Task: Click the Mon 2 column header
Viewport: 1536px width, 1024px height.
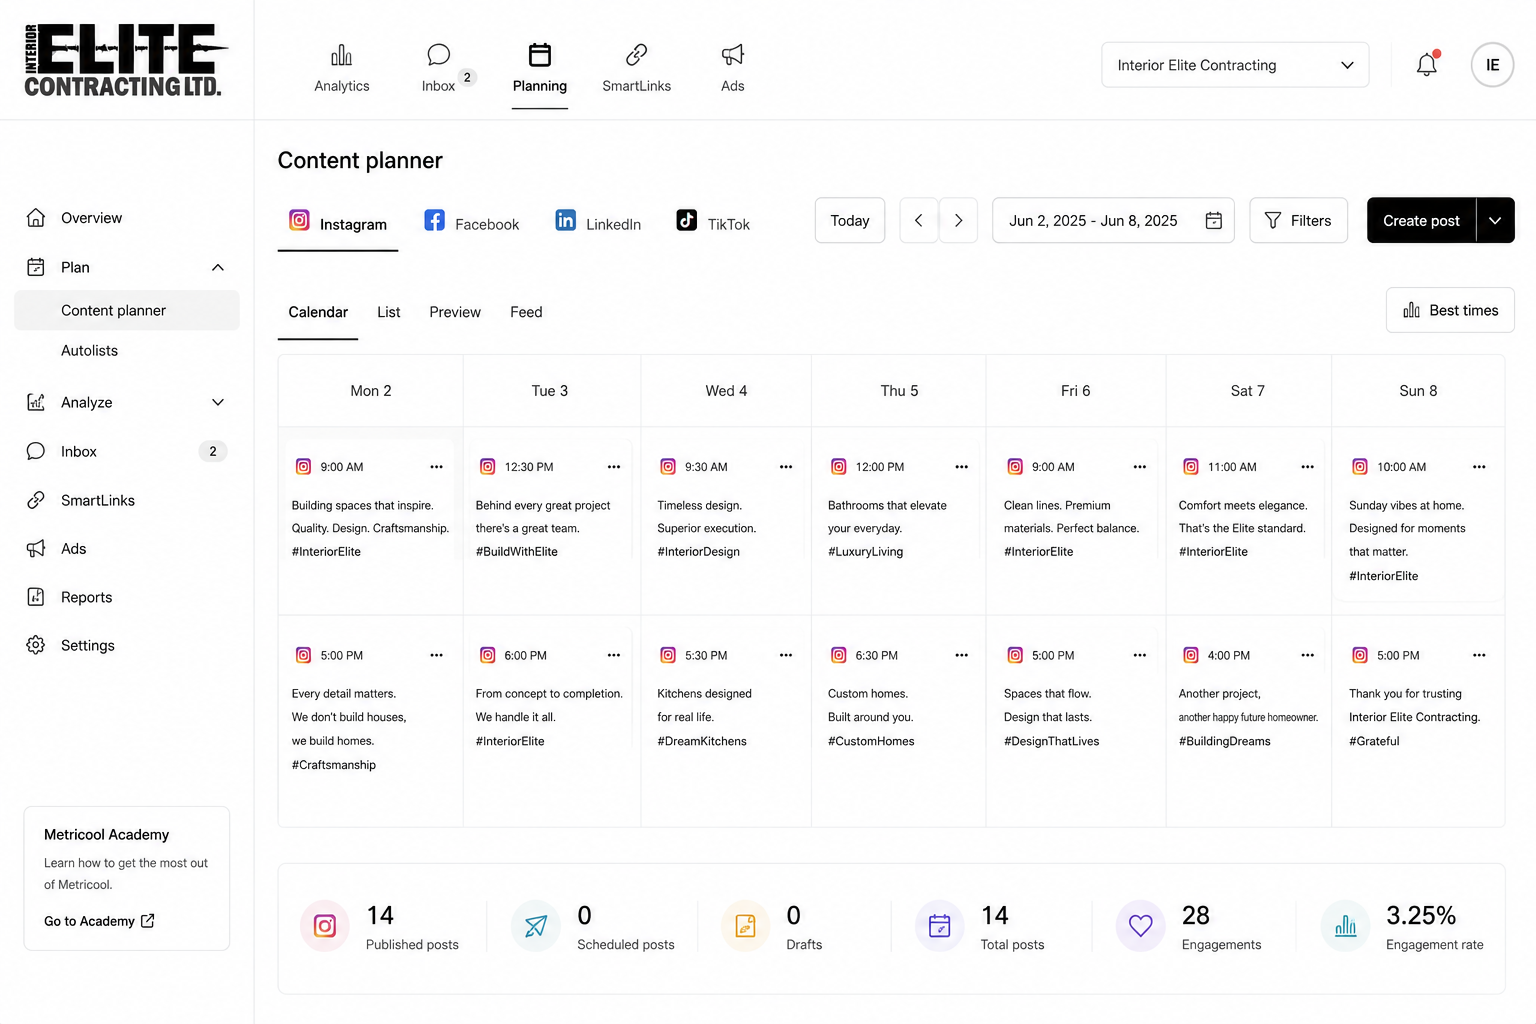Action: (371, 391)
